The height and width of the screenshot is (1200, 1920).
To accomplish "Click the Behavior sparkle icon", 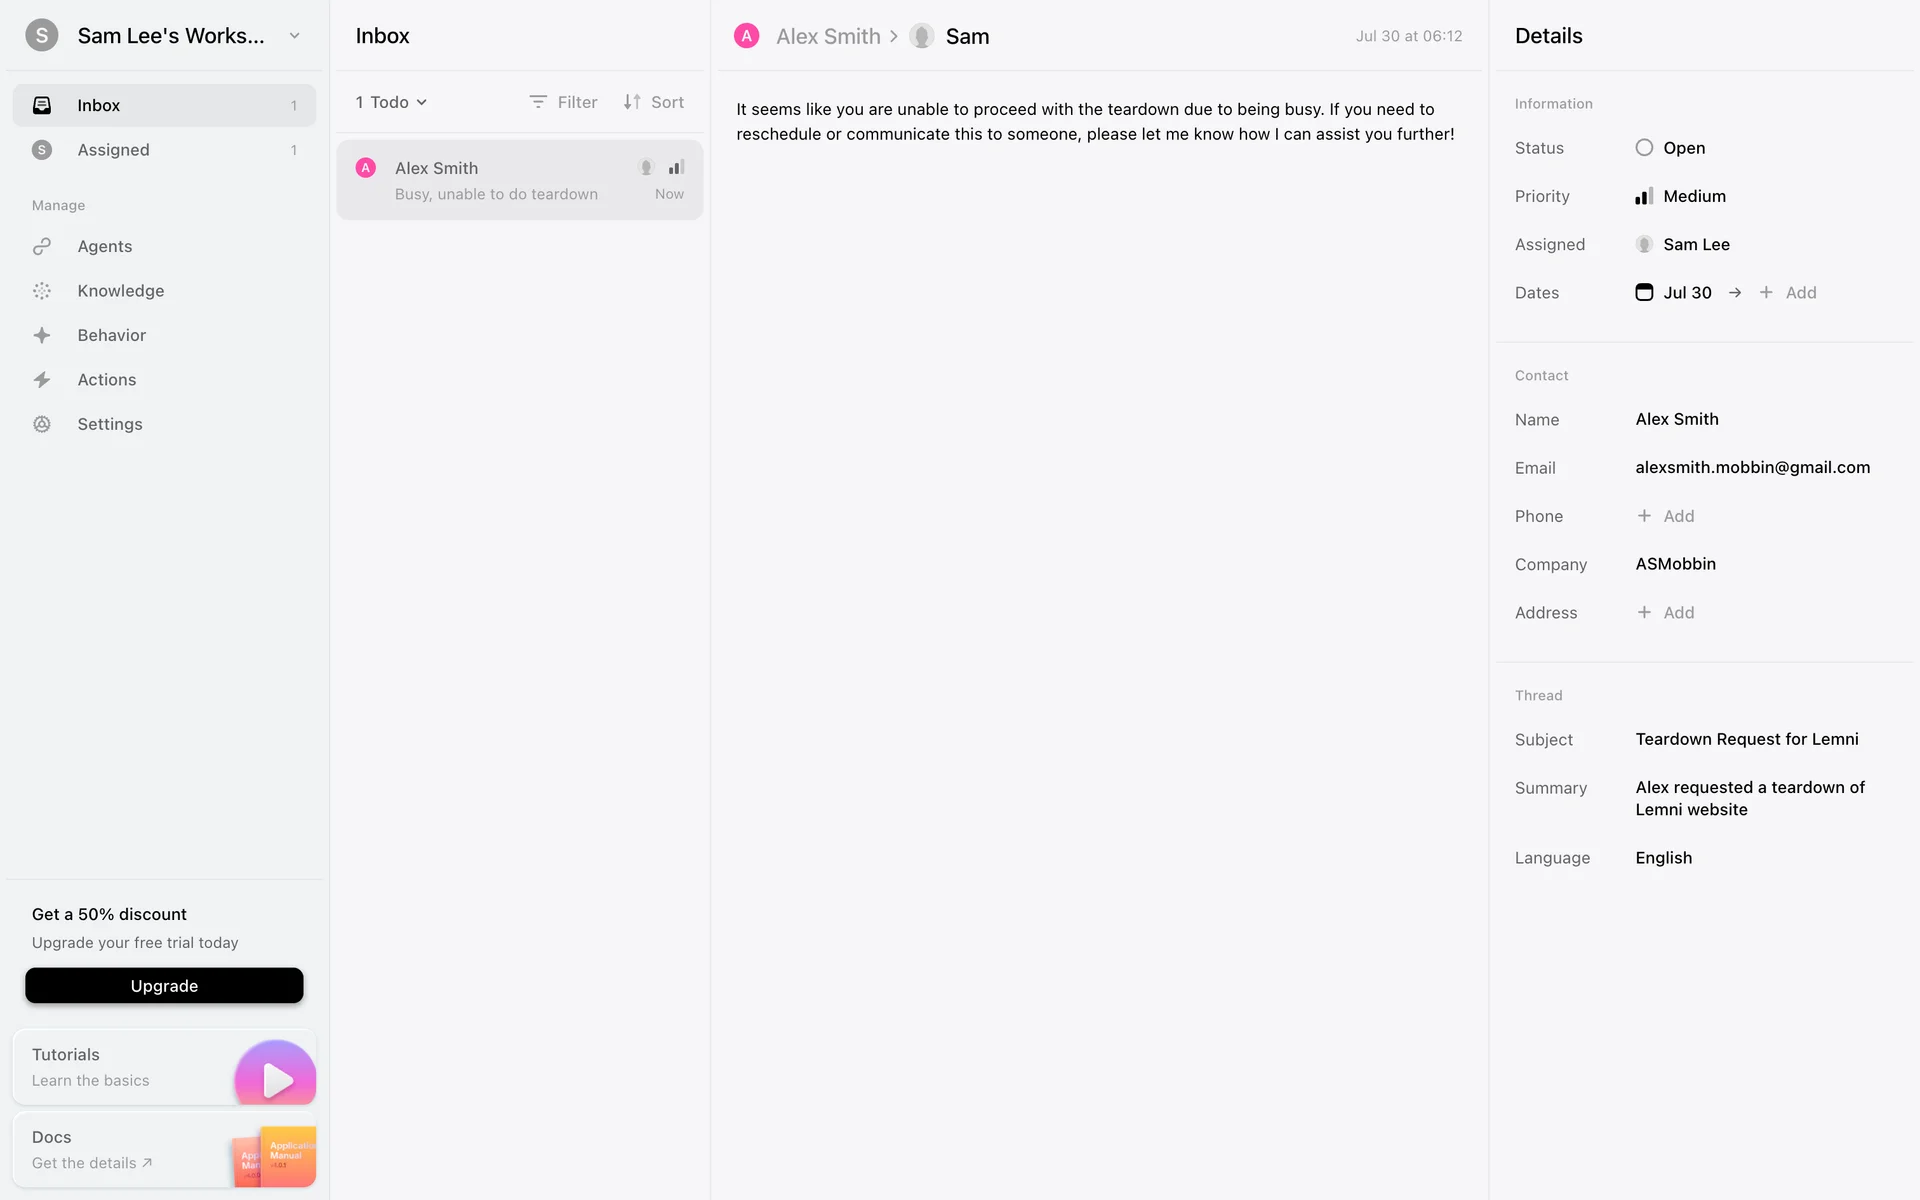I will [42, 335].
